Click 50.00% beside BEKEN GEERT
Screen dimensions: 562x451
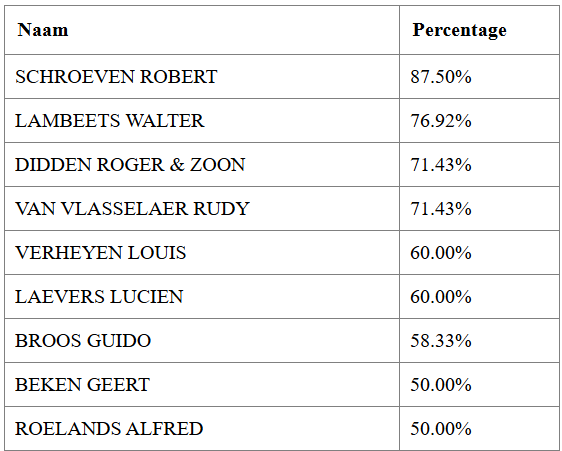pos(441,385)
